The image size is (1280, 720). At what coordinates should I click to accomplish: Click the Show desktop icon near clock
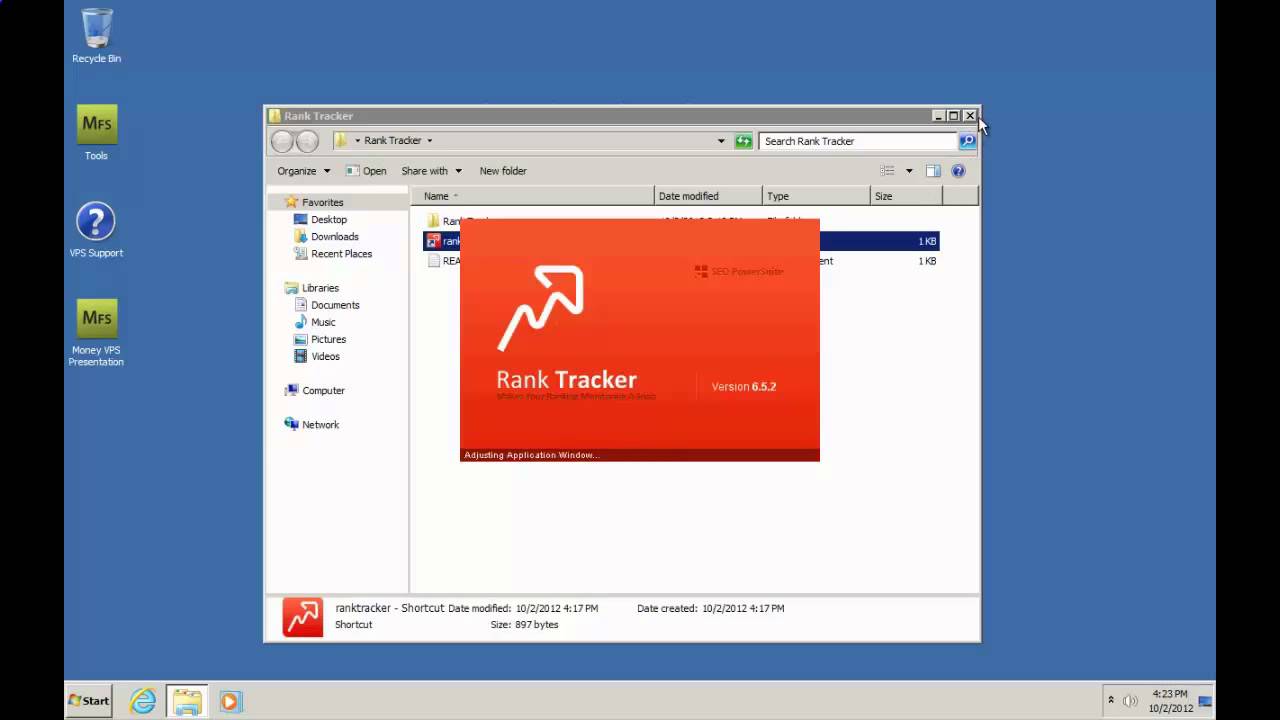coord(1205,701)
